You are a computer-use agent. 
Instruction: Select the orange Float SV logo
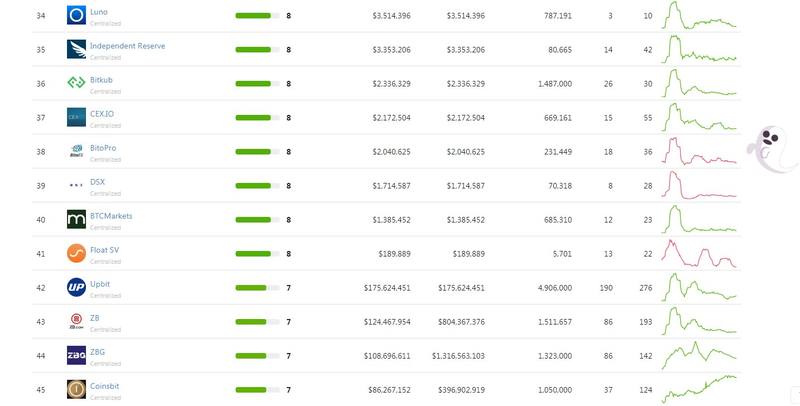click(77, 253)
